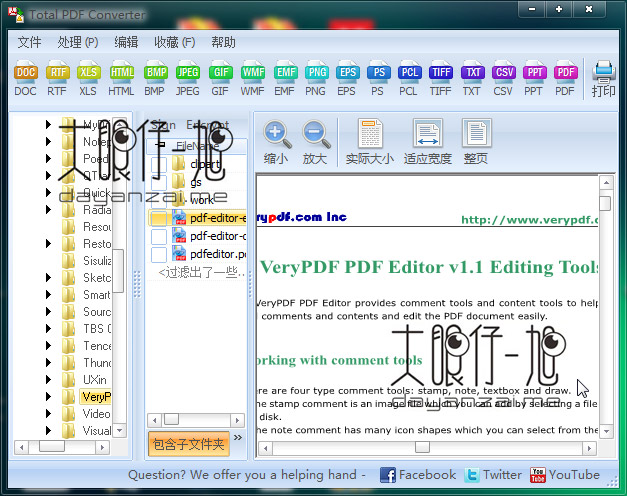Open the Facebook link
This screenshot has height=496, width=627.
[417, 475]
